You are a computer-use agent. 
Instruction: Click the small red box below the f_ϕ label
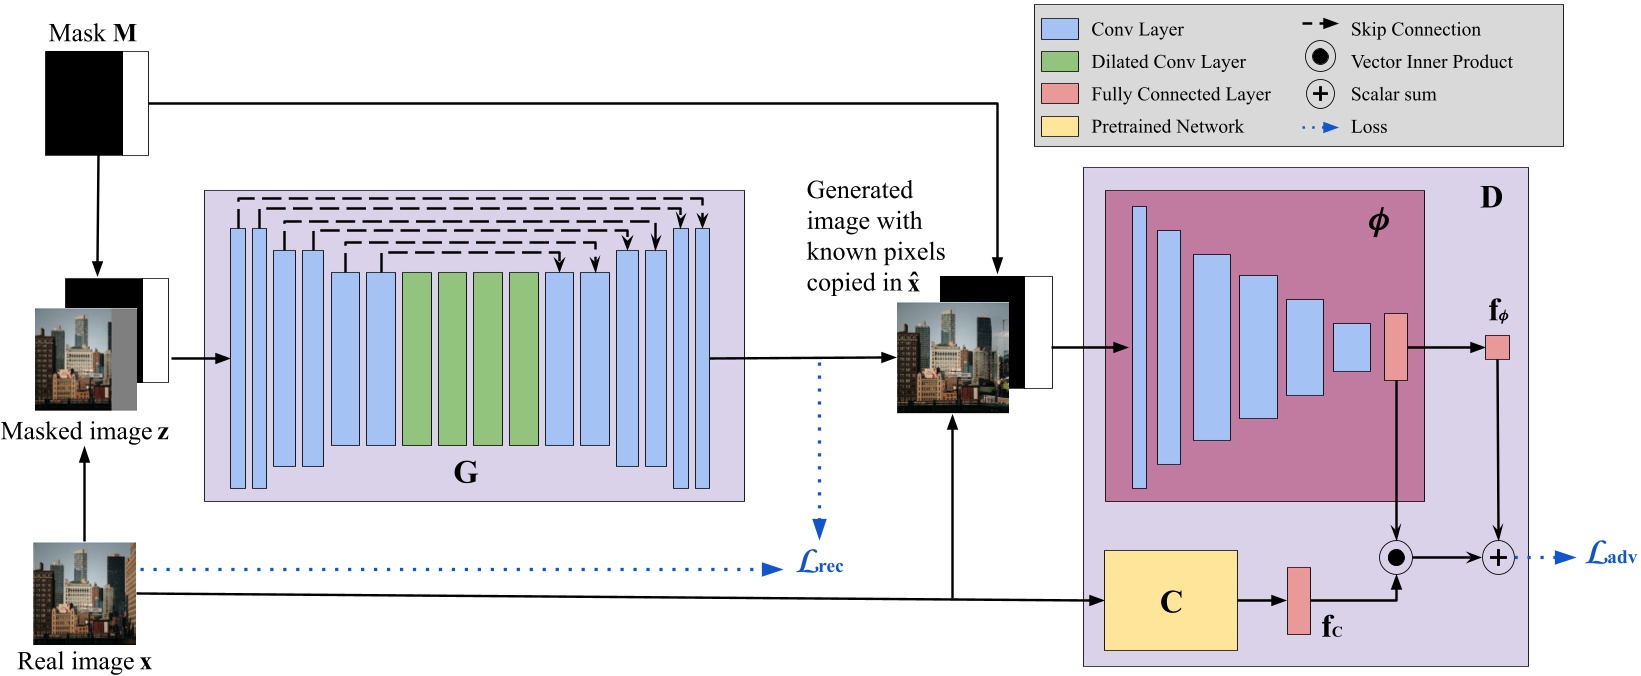point(1497,347)
